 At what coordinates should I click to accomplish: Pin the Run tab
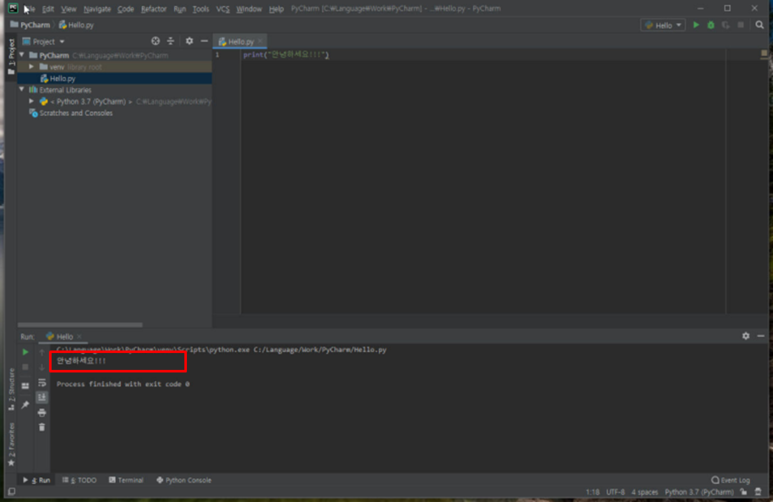[x=25, y=405]
